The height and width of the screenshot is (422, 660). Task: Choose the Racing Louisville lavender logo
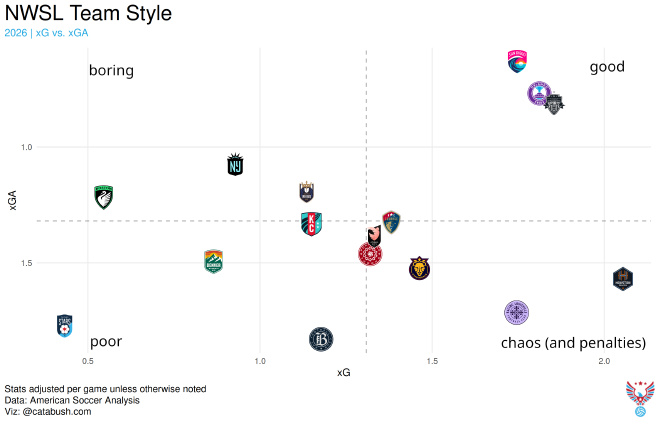(x=516, y=312)
